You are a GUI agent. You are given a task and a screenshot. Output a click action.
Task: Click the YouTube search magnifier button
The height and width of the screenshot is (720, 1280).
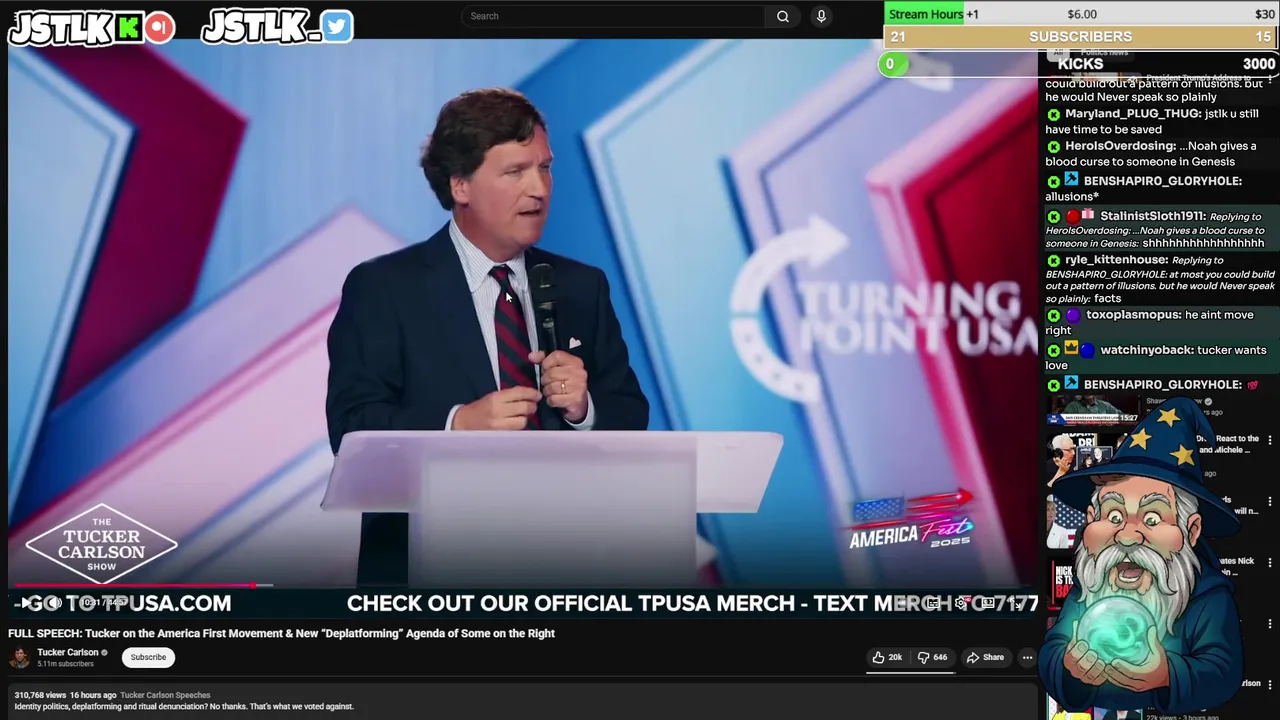[x=783, y=16]
